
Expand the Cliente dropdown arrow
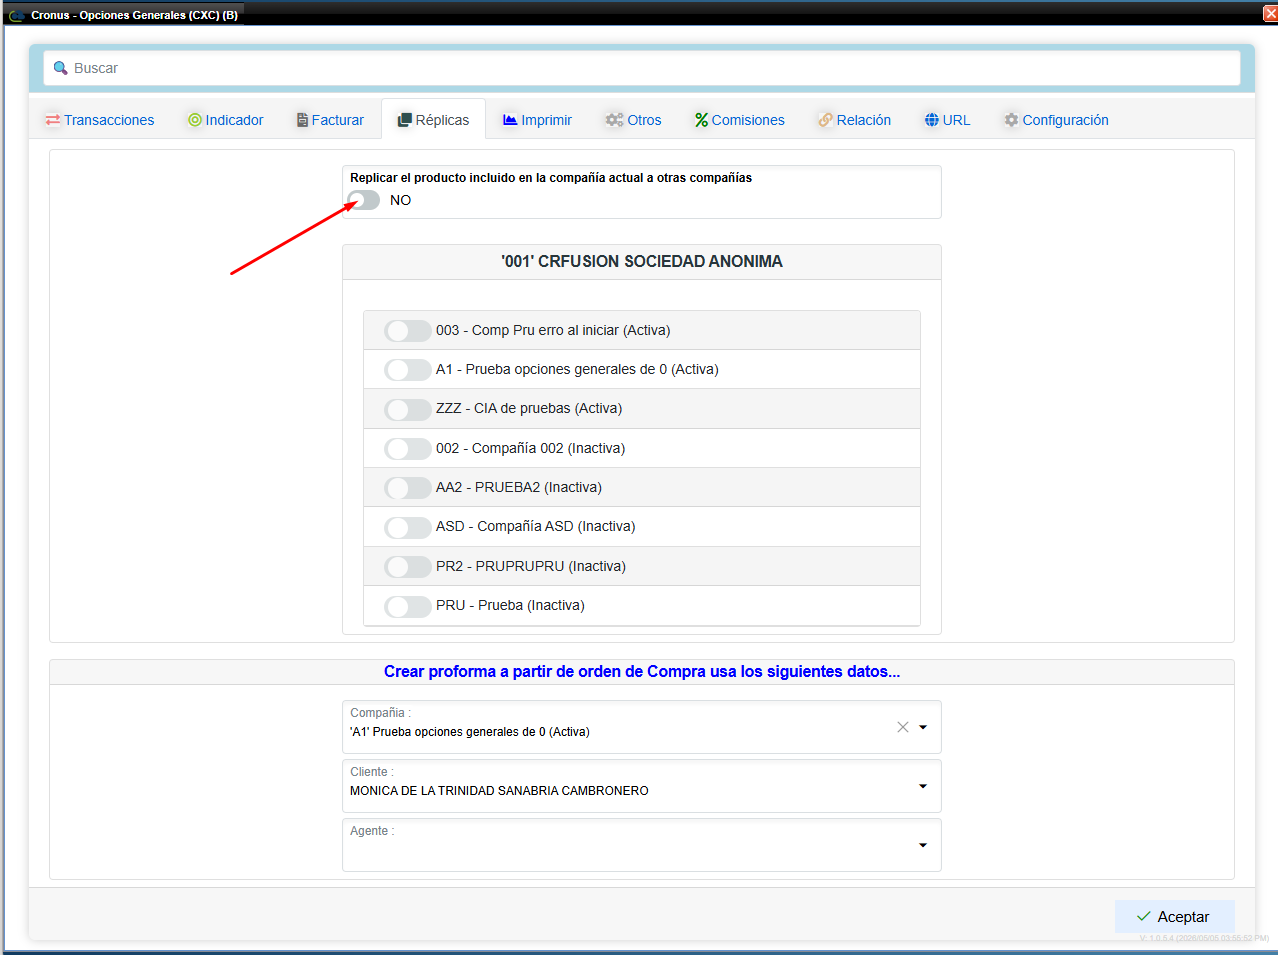[923, 786]
